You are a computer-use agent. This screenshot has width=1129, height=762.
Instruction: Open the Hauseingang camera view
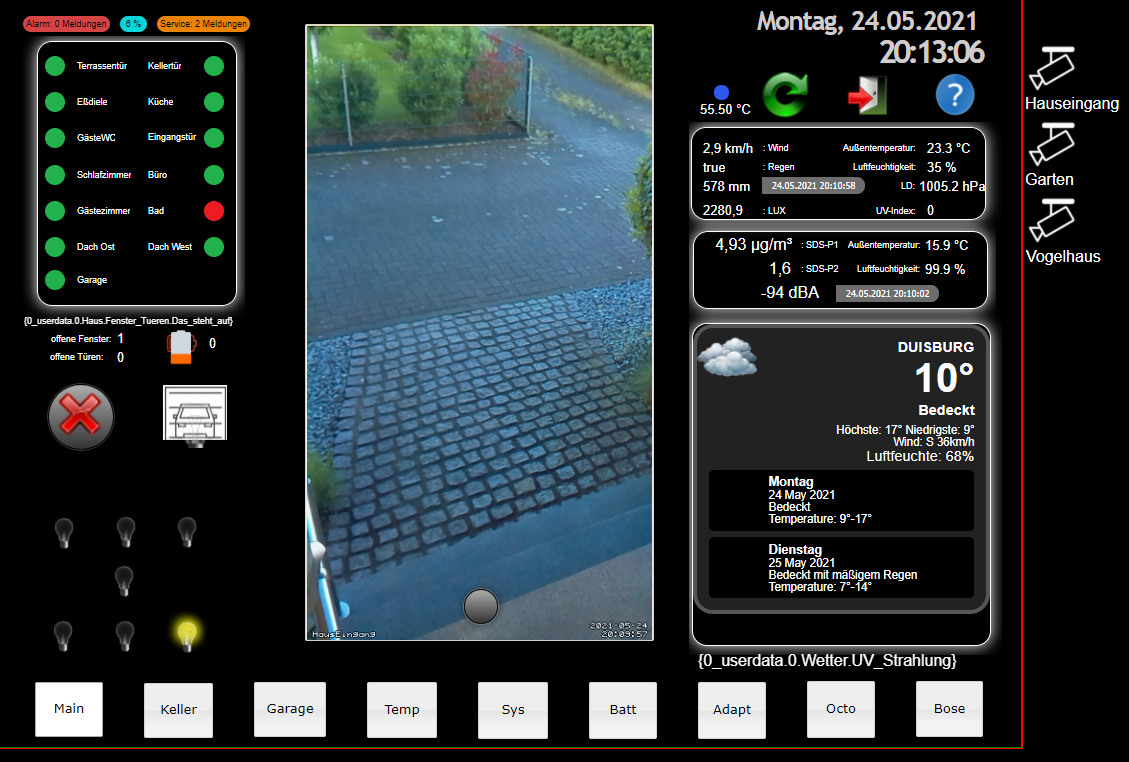(x=1052, y=68)
